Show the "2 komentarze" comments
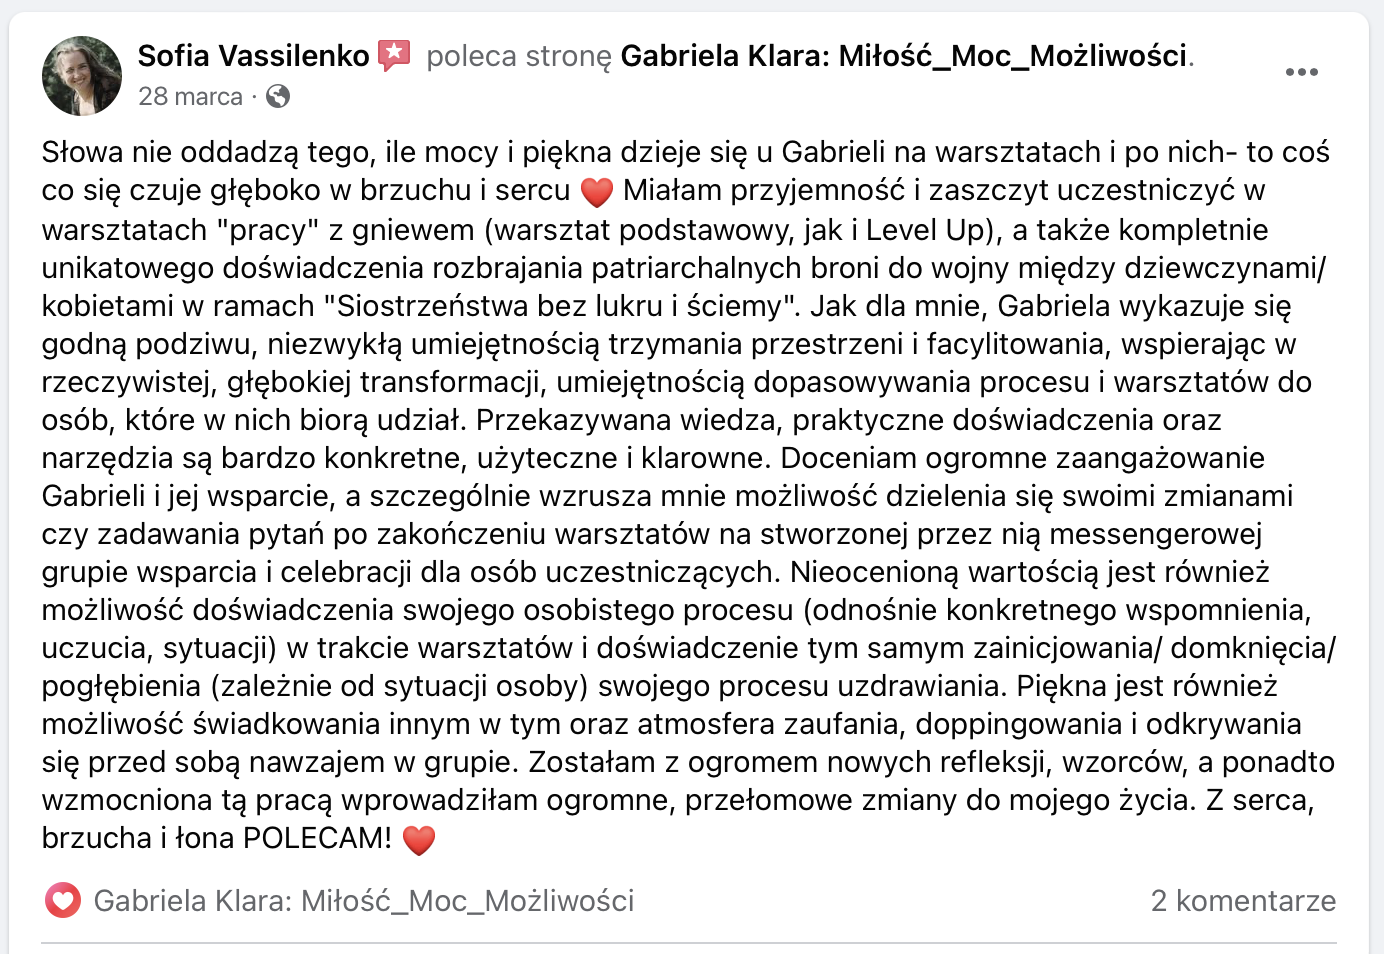 [x=1243, y=901]
